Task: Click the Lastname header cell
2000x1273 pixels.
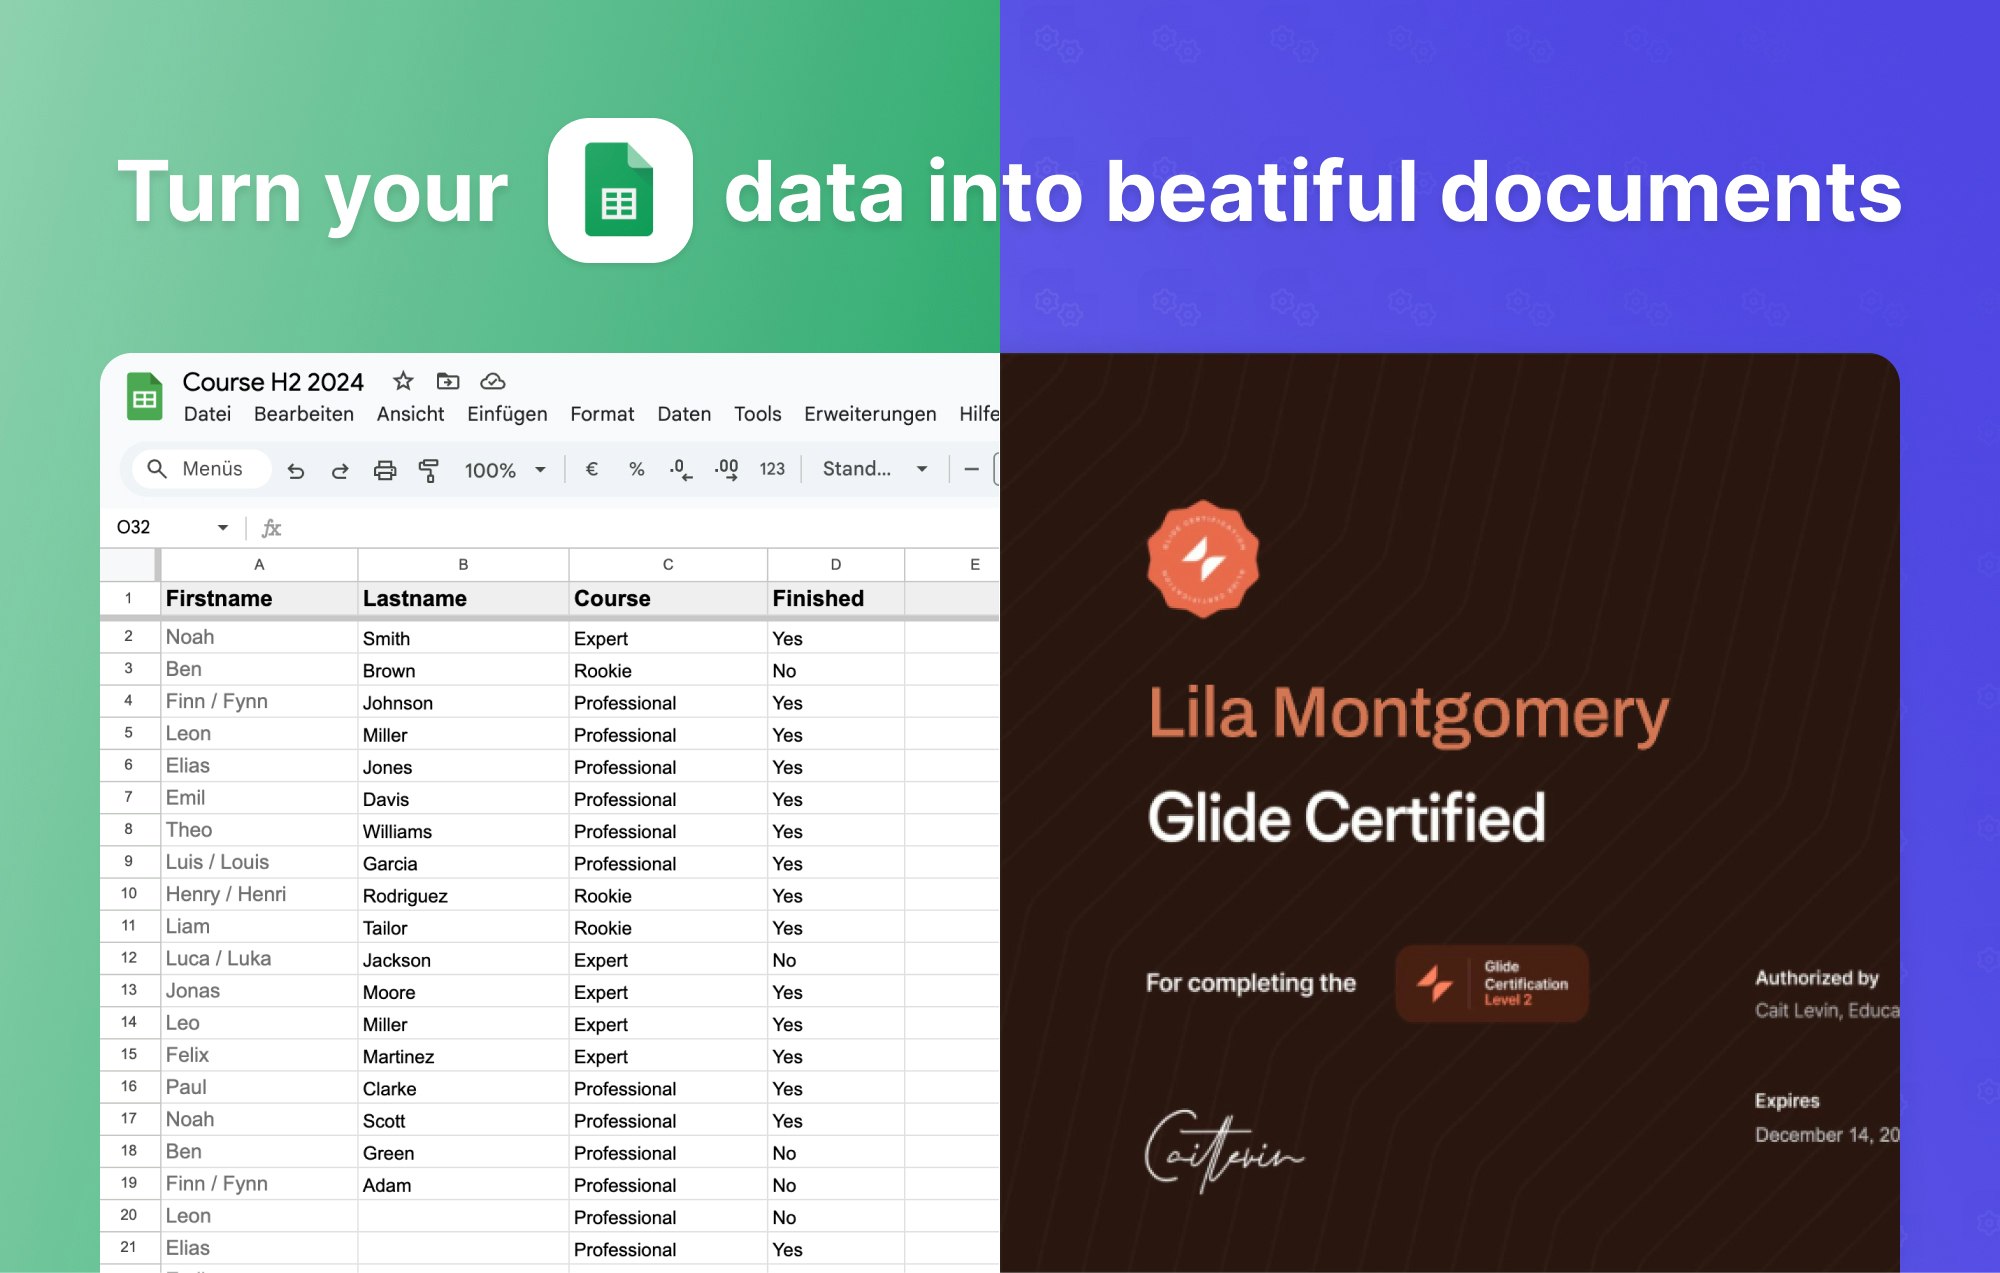Action: [x=463, y=598]
